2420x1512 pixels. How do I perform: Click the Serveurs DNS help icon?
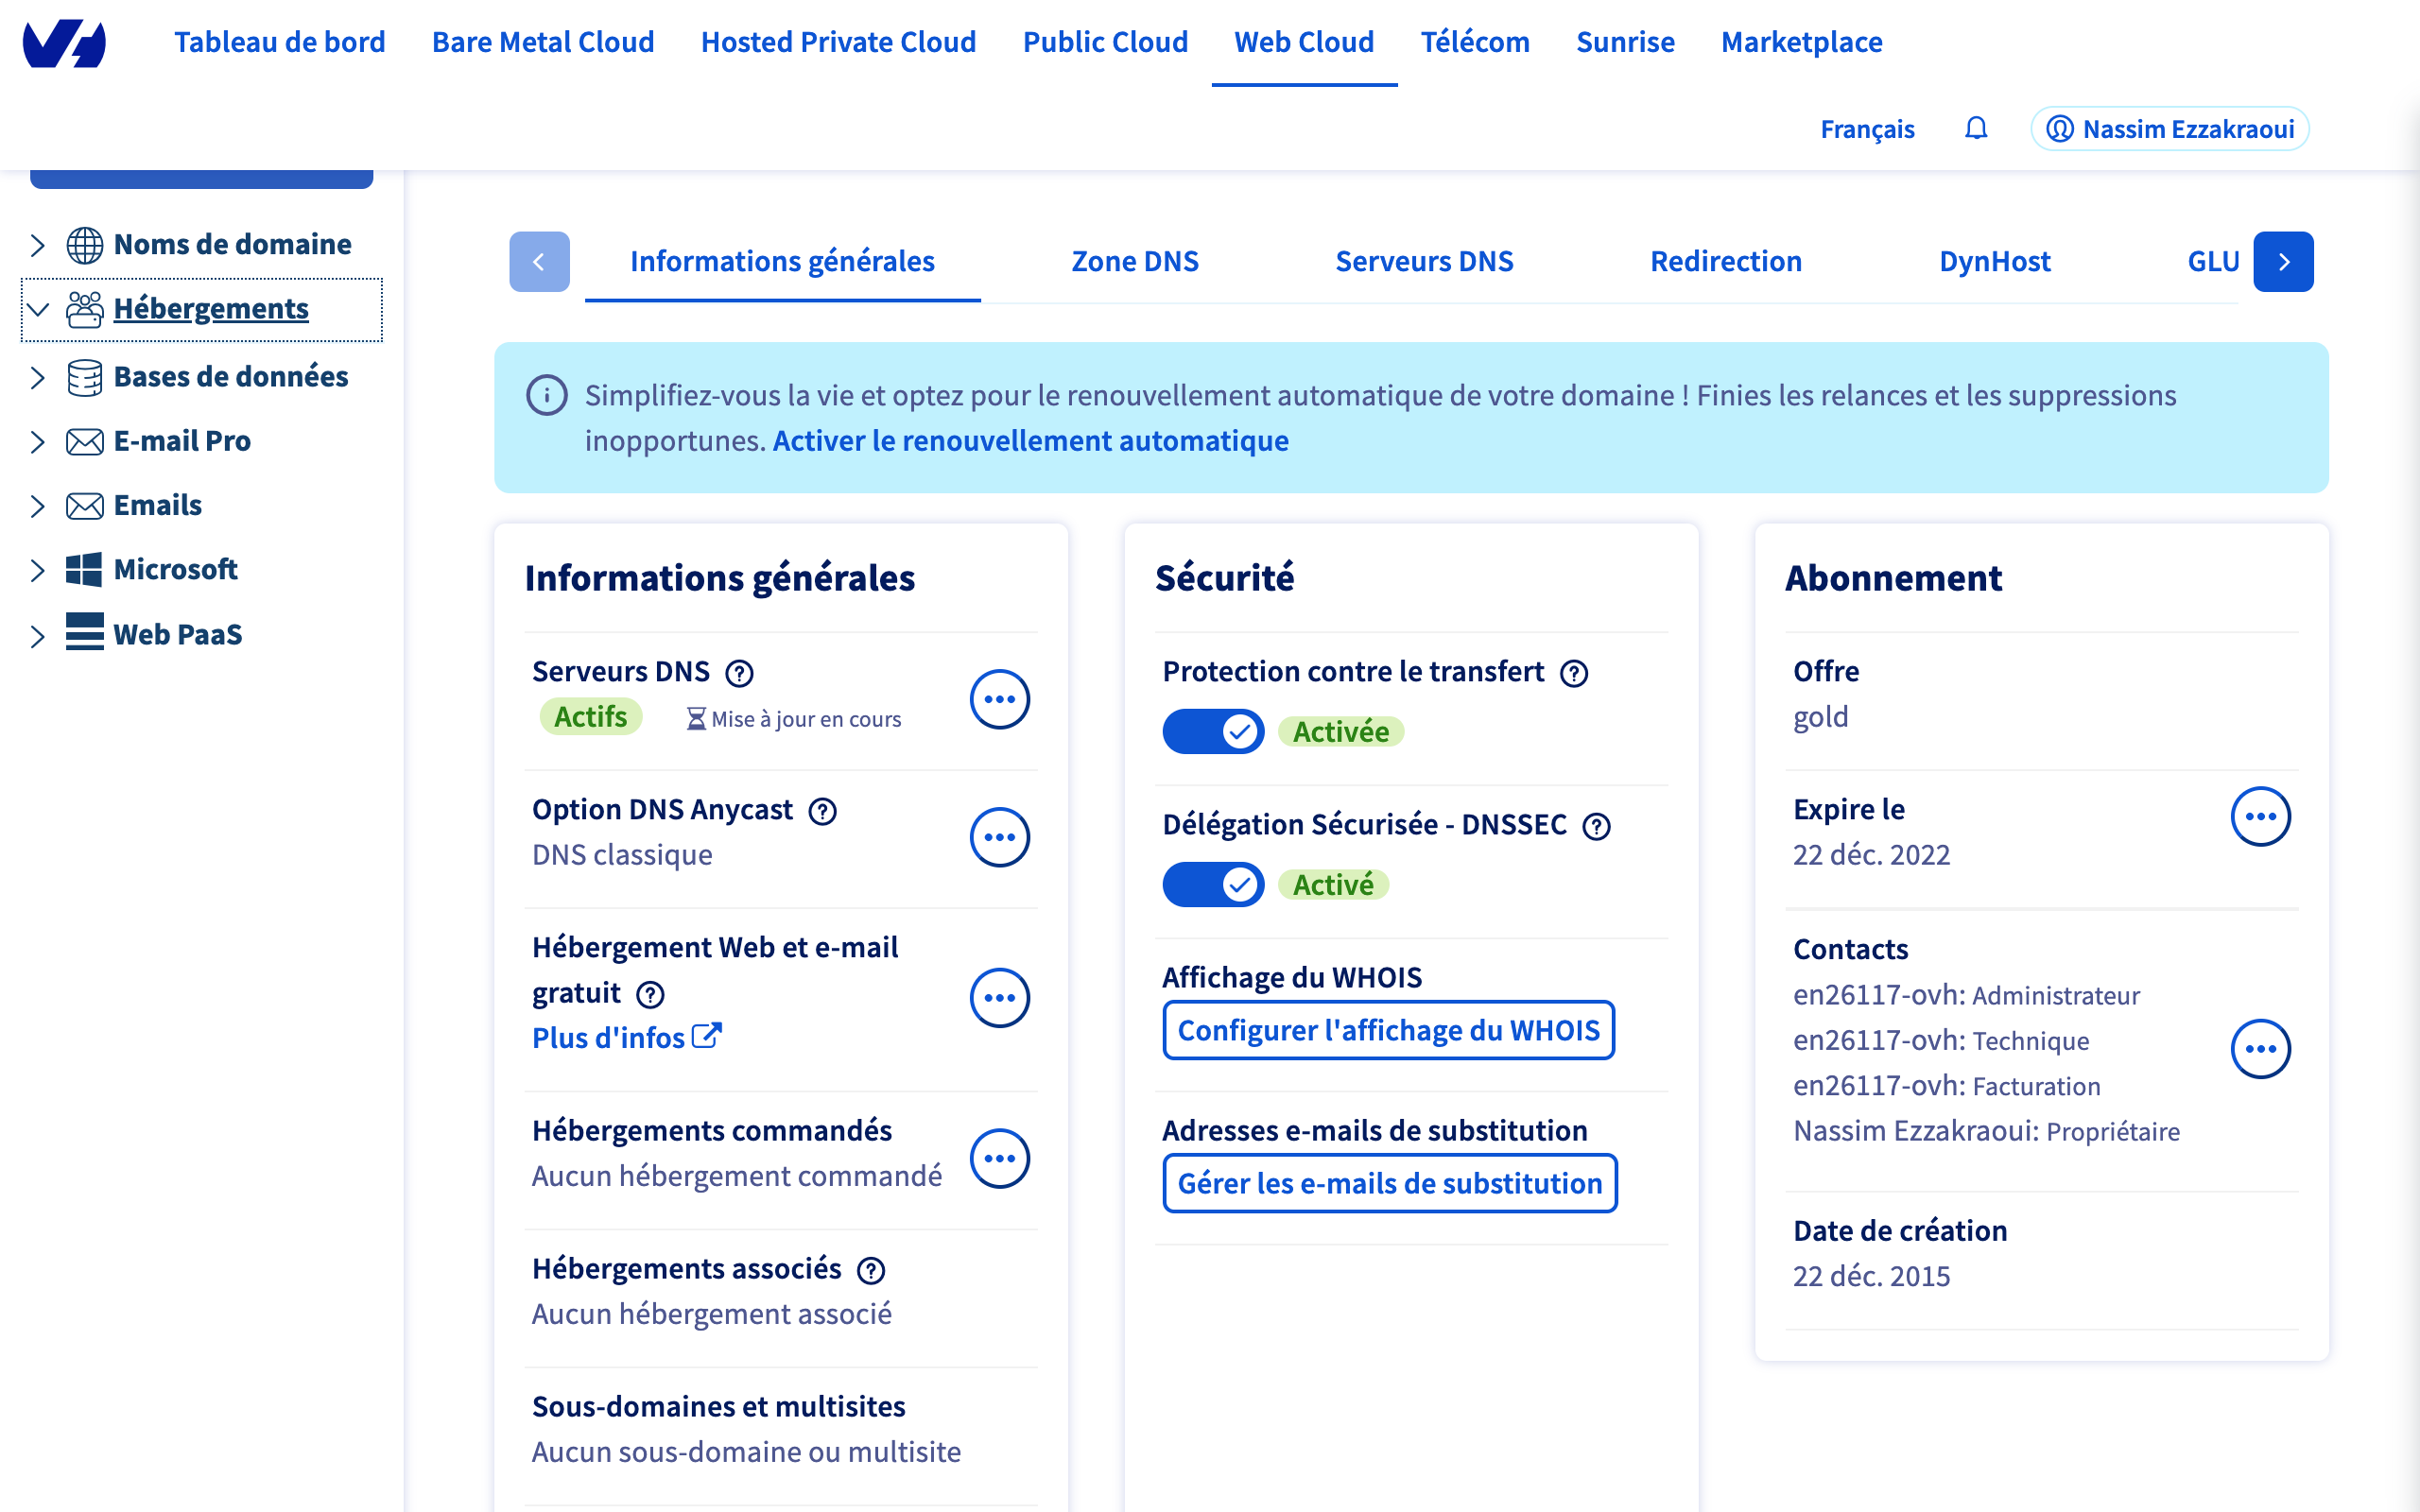tap(739, 673)
